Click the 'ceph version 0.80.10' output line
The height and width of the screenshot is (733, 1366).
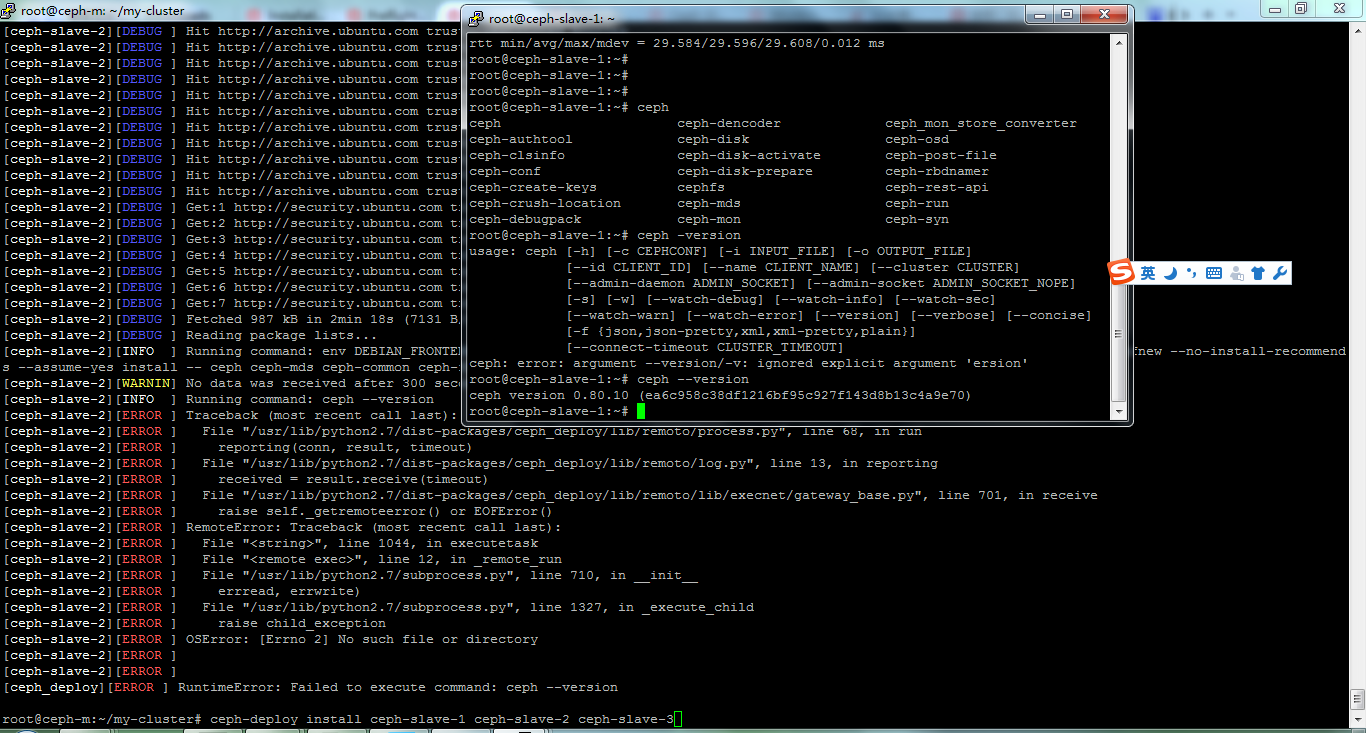(x=721, y=395)
